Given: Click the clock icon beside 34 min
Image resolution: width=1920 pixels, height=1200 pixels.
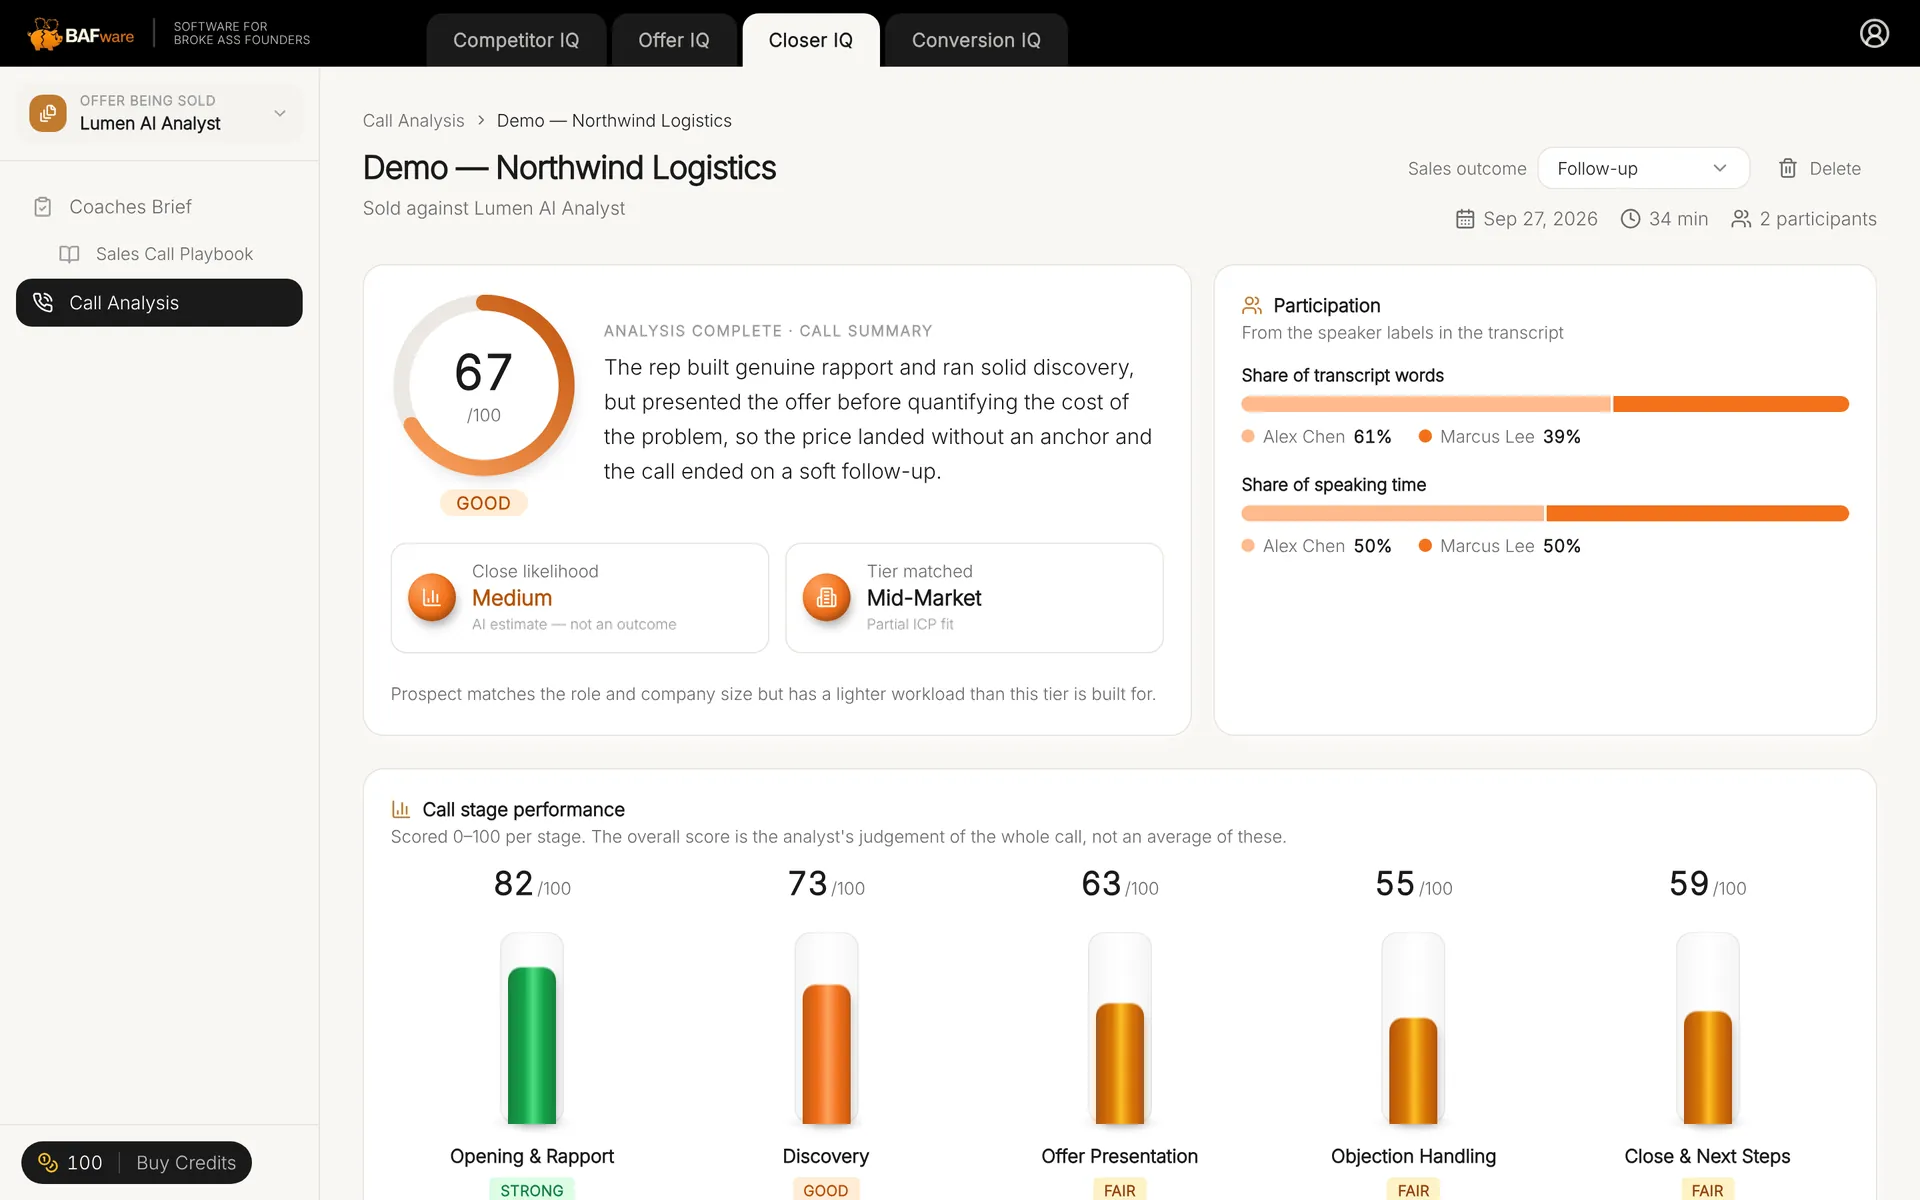Looking at the screenshot, I should [x=1630, y=219].
